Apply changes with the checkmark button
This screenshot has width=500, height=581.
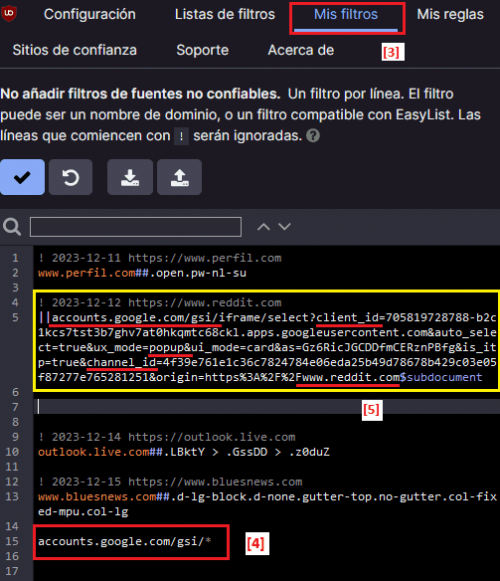pos(22,177)
